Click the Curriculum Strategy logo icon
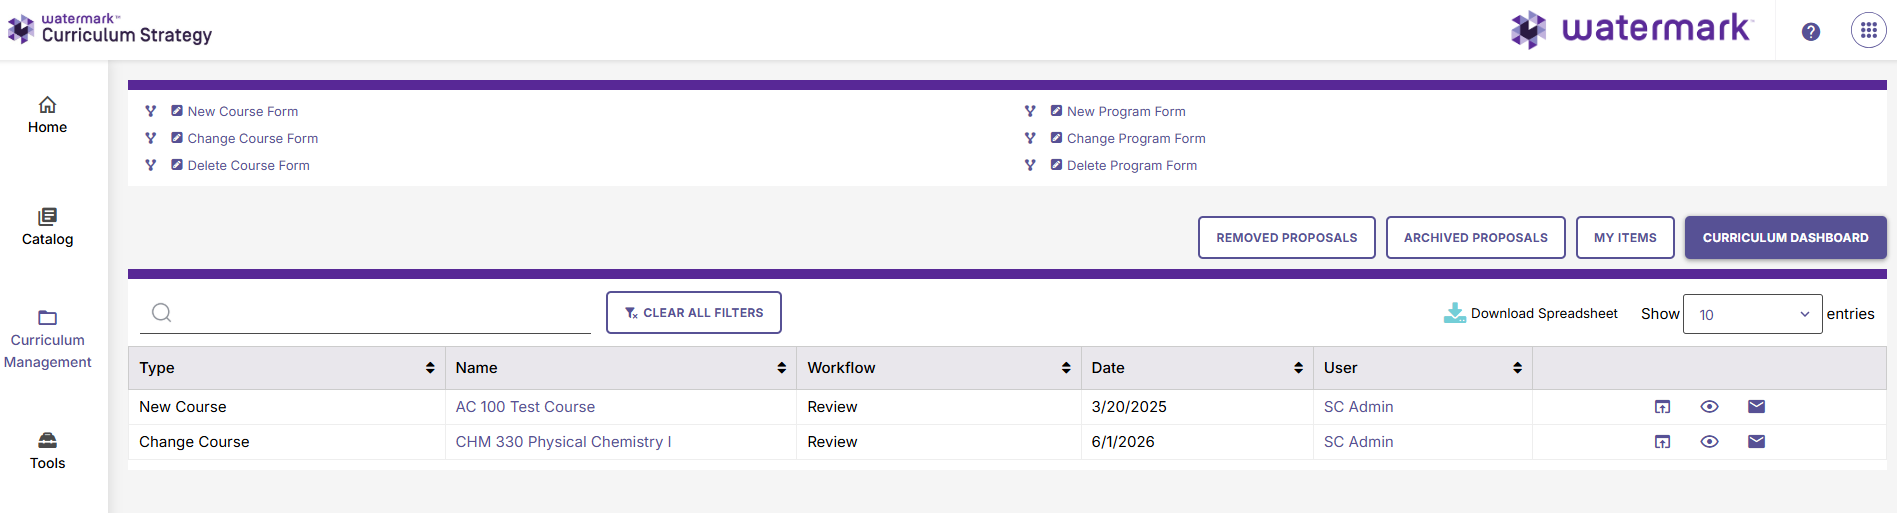The width and height of the screenshot is (1897, 513). pos(21,29)
